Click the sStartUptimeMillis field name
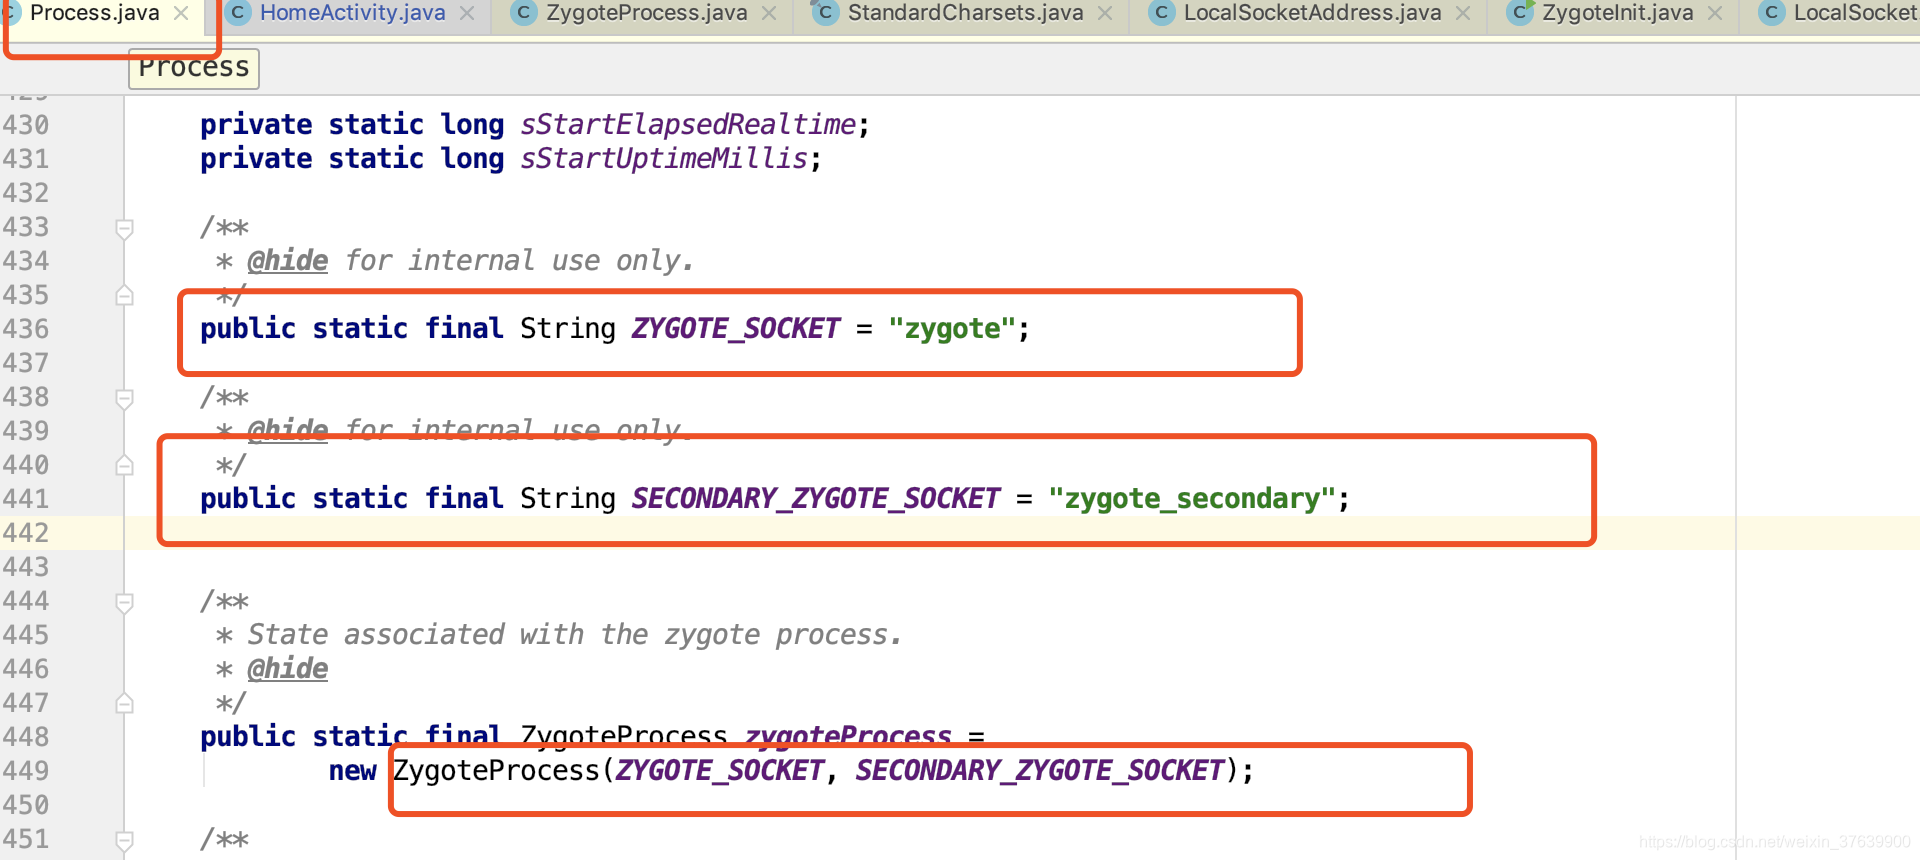This screenshot has height=860, width=1920. pyautogui.click(x=664, y=159)
